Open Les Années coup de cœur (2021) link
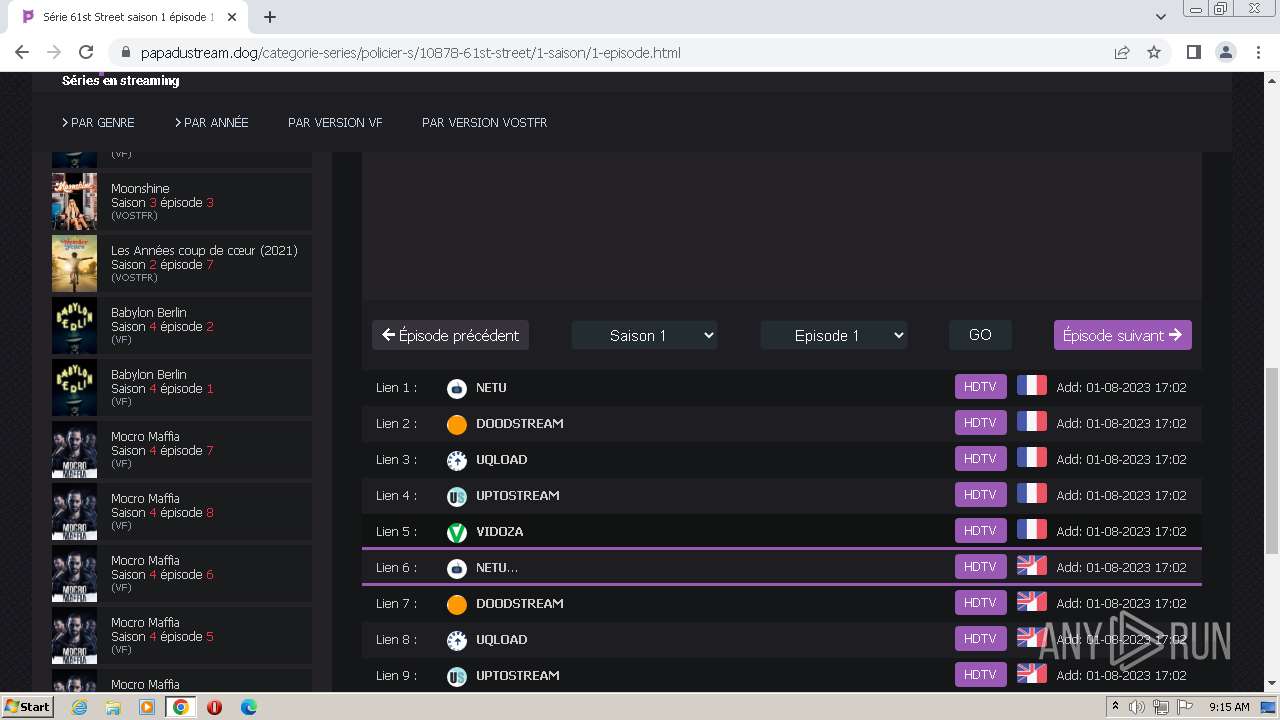Screen dimensions: 1280x720 [x=182, y=264]
